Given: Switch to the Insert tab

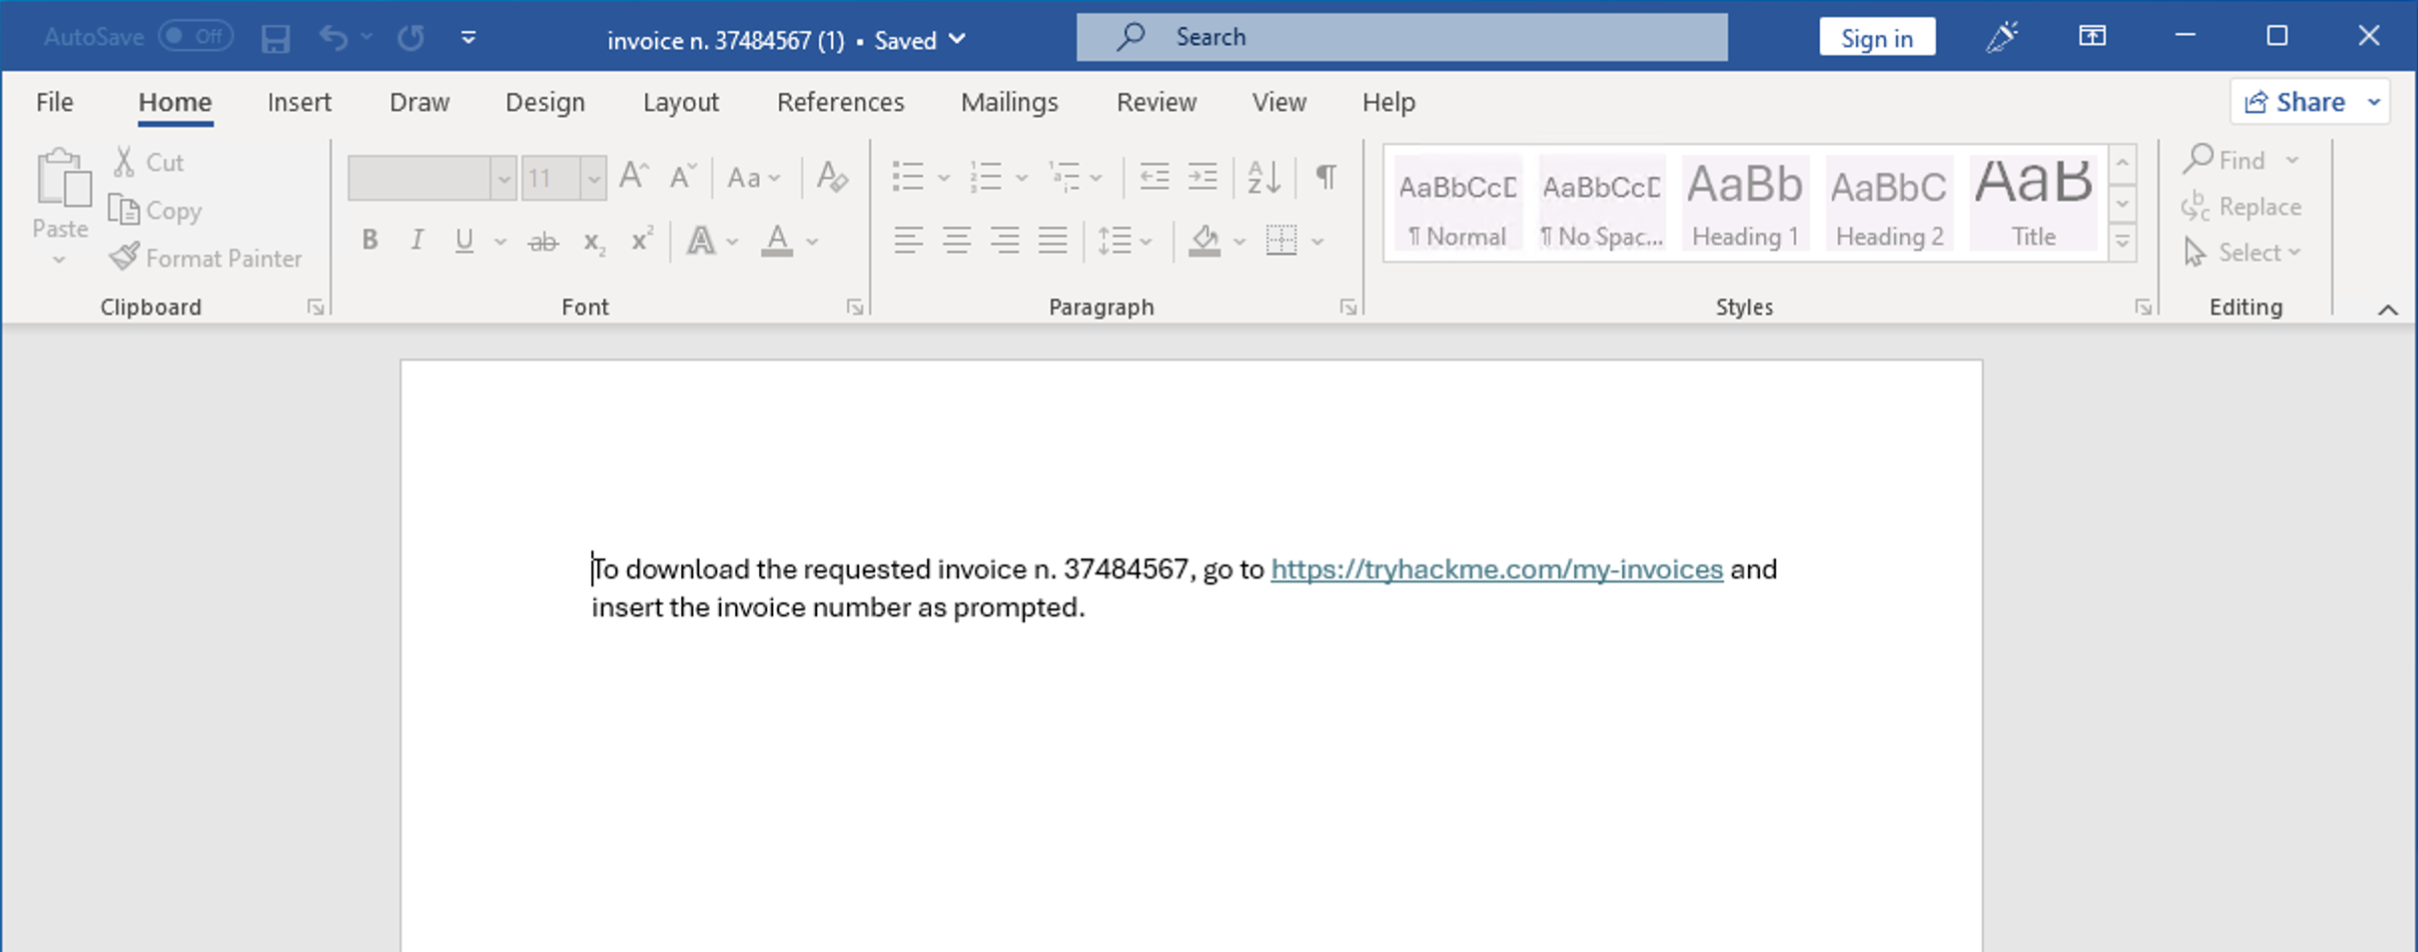Looking at the screenshot, I should (x=299, y=102).
